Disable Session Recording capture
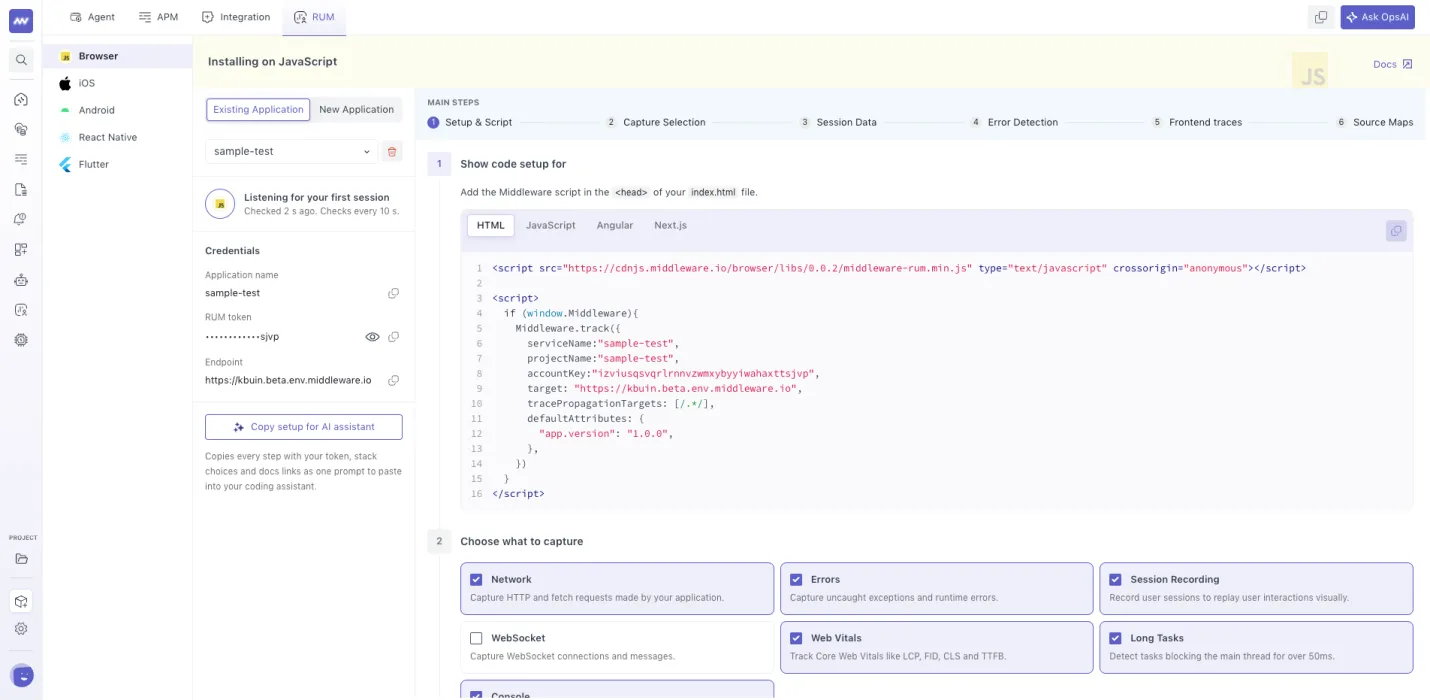Screen dimensions: 1430x700 (x=1116, y=579)
